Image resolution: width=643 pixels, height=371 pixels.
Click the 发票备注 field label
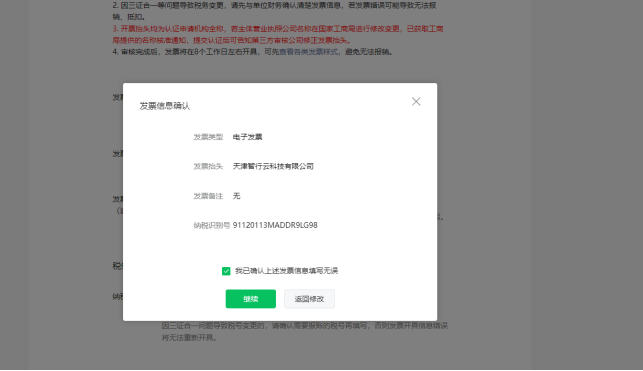[x=208, y=196]
